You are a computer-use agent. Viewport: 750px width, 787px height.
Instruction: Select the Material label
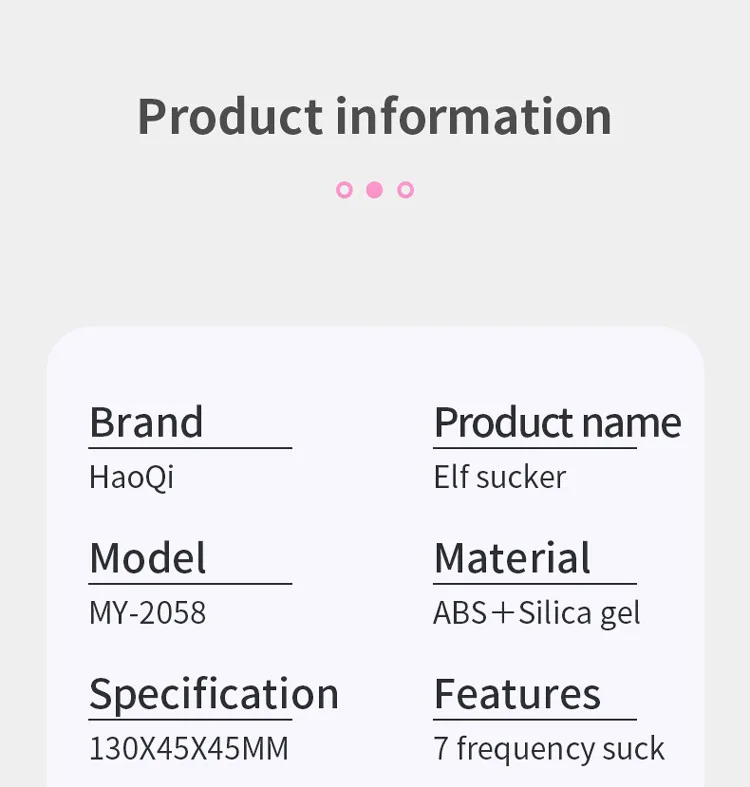point(512,558)
